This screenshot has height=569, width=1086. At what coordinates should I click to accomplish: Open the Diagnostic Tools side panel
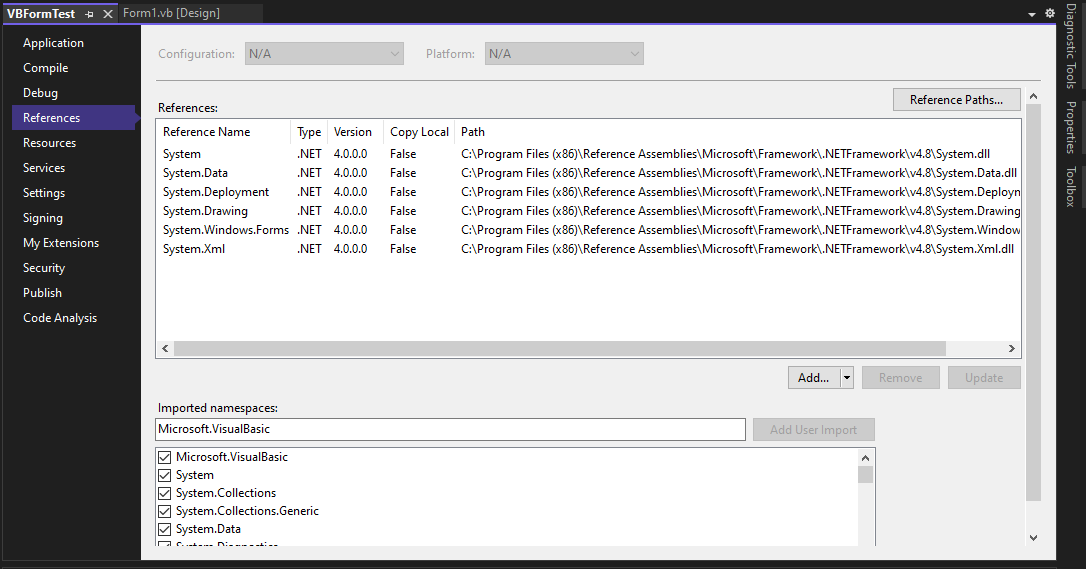[x=1071, y=46]
